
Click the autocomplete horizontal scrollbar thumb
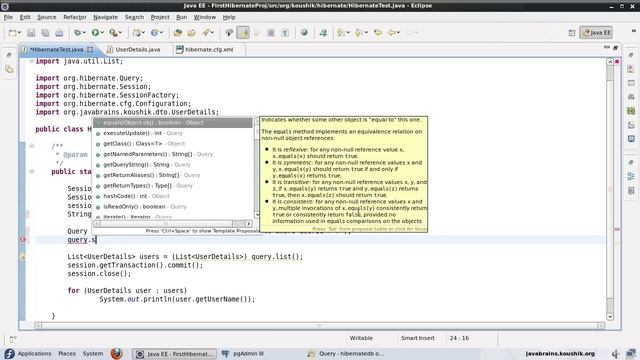point(167,224)
